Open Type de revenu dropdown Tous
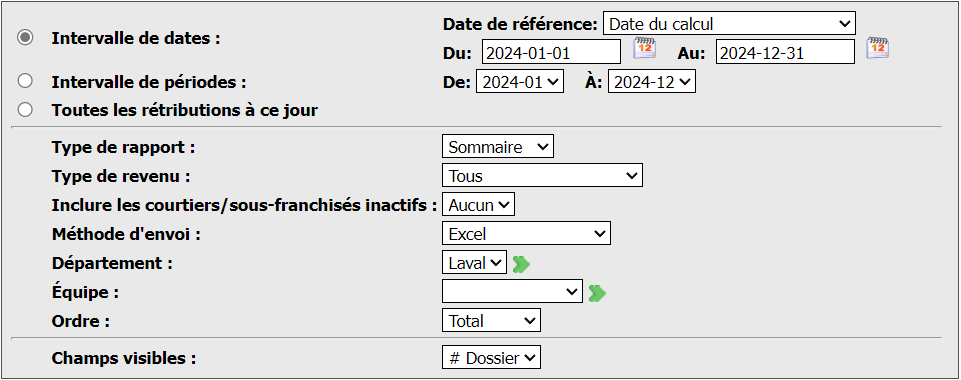The width and height of the screenshot is (961, 380). pyautogui.click(x=542, y=176)
